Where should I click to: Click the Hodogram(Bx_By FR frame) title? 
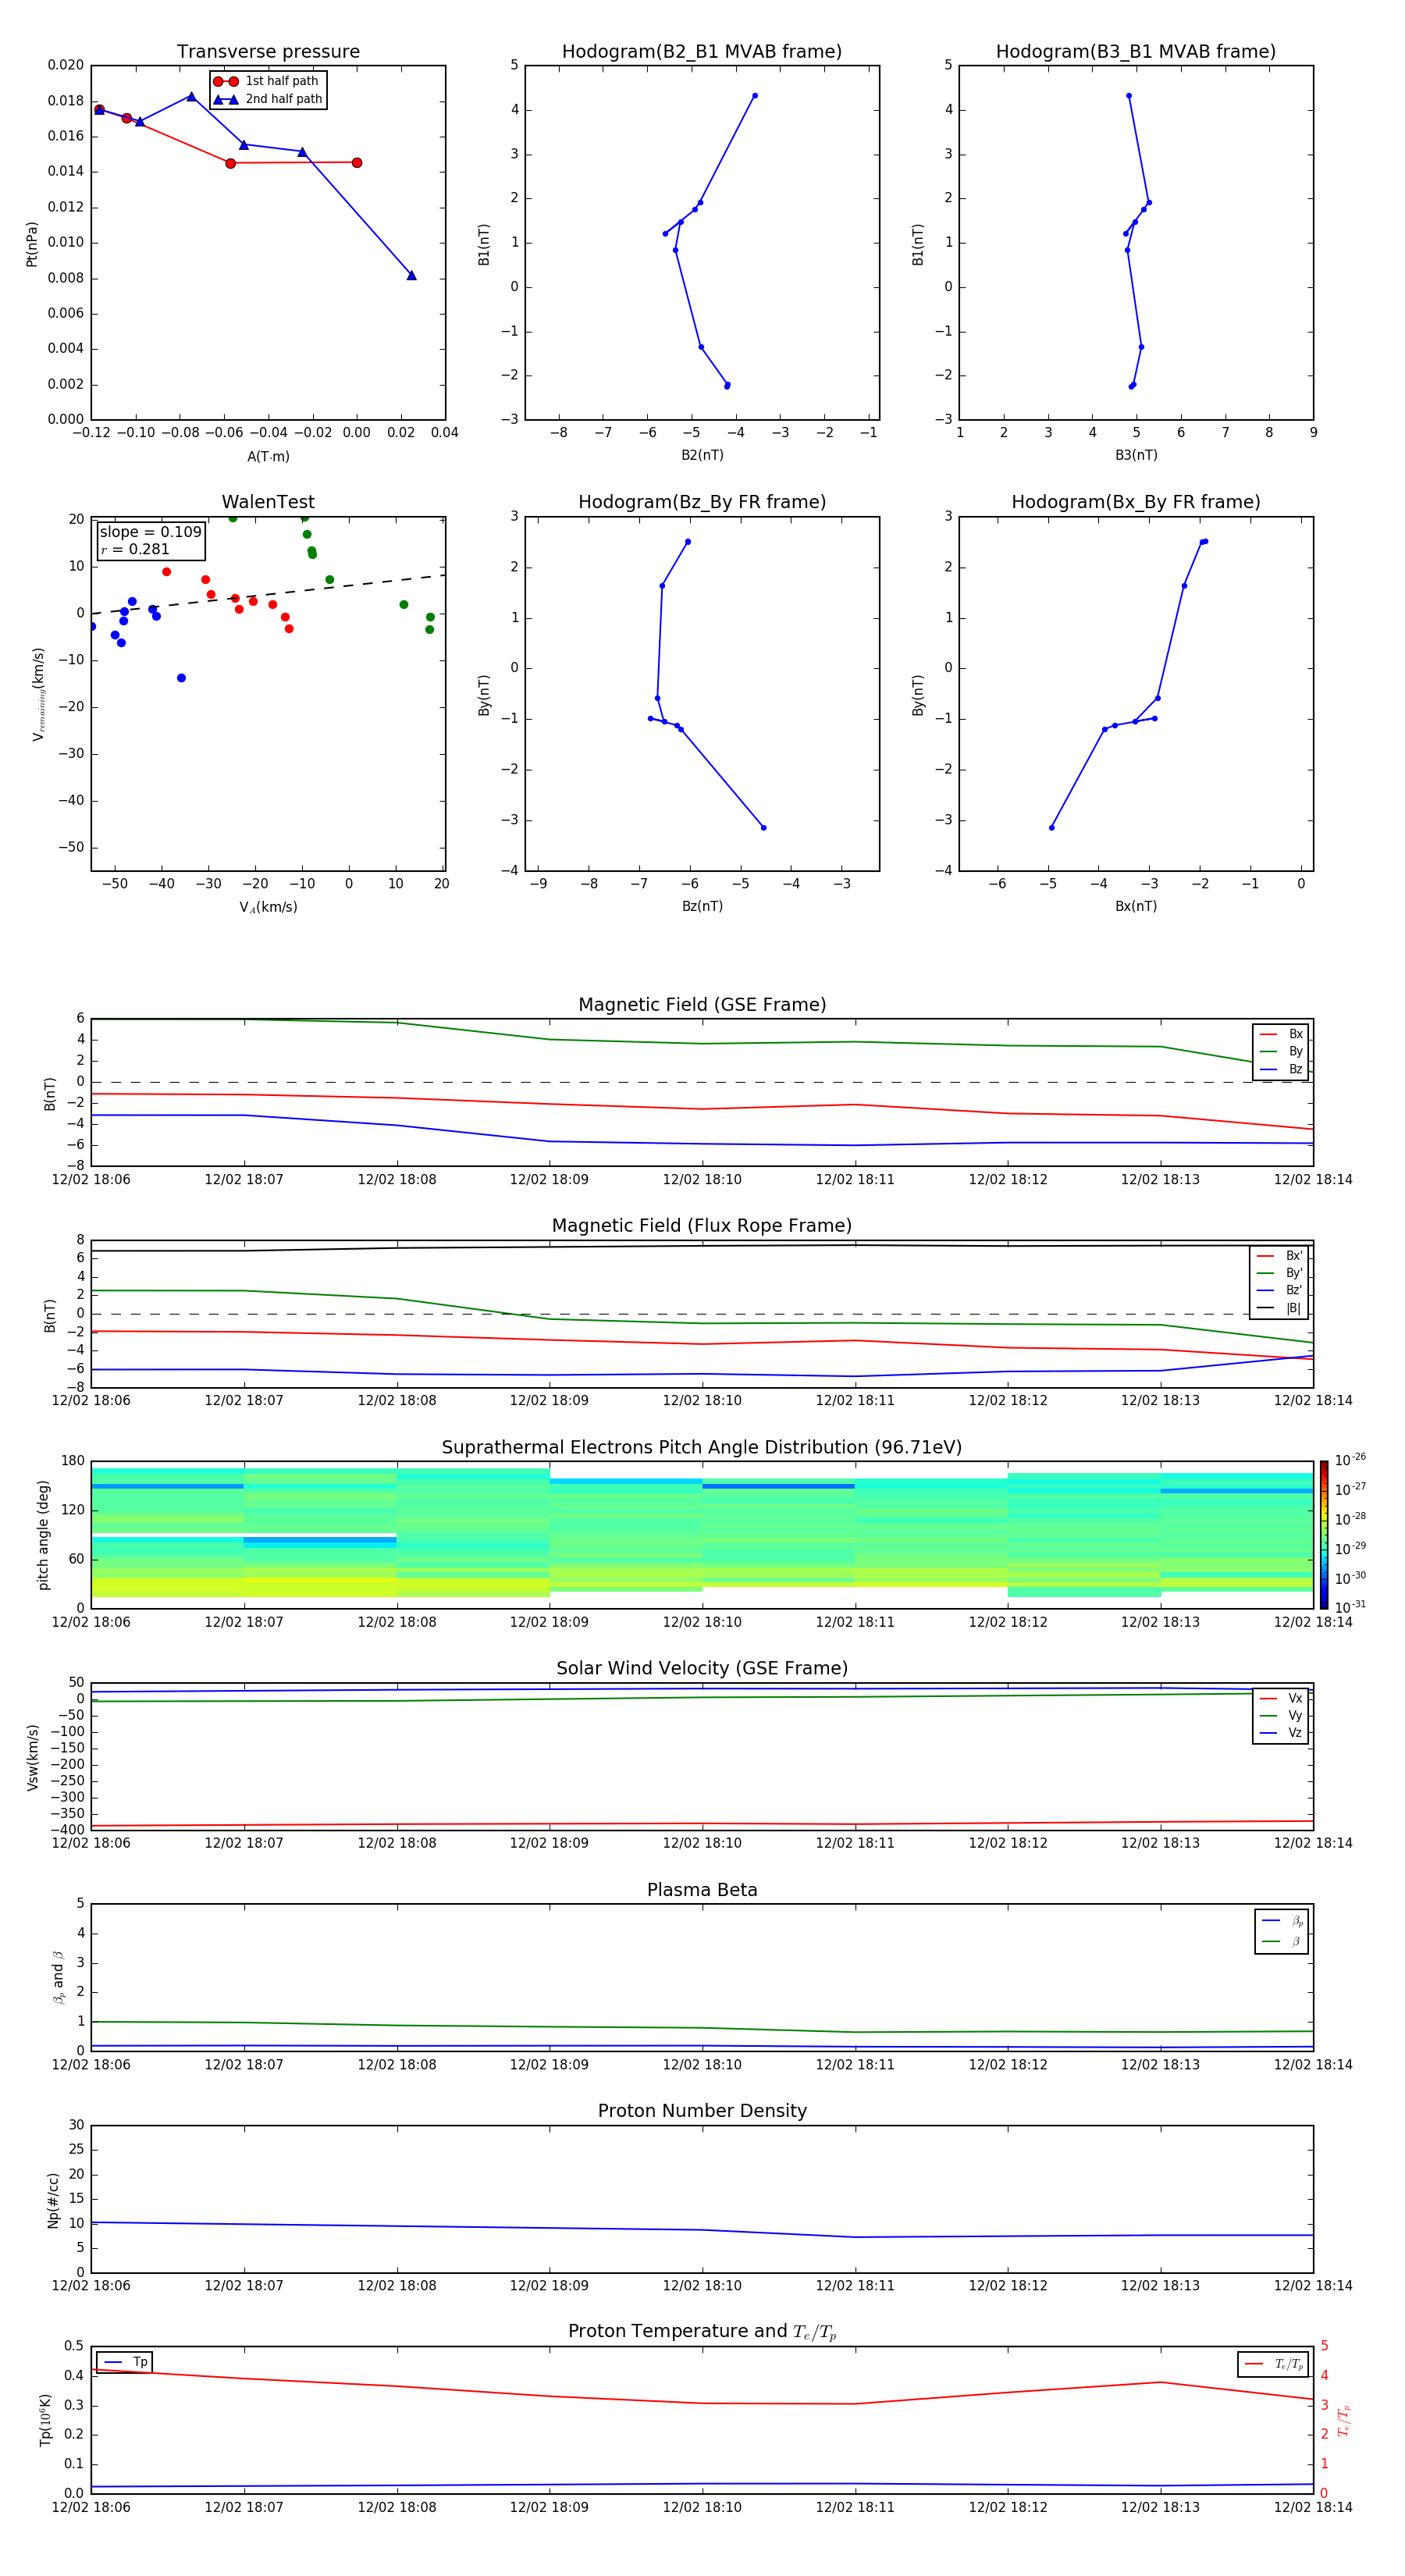[x=1136, y=502]
